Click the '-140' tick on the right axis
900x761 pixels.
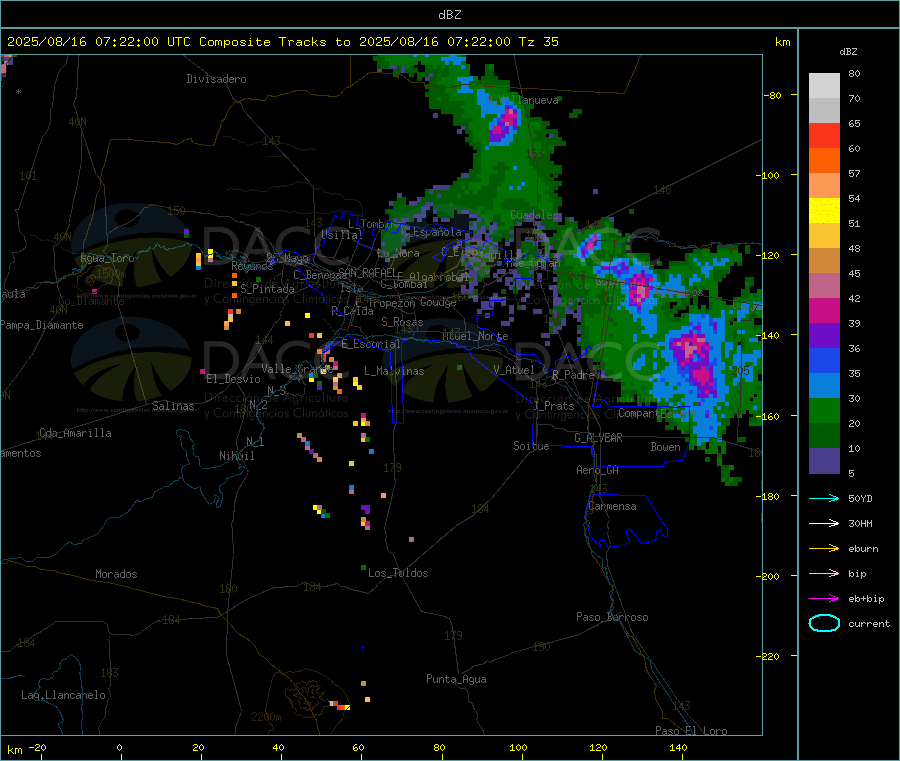(770, 335)
